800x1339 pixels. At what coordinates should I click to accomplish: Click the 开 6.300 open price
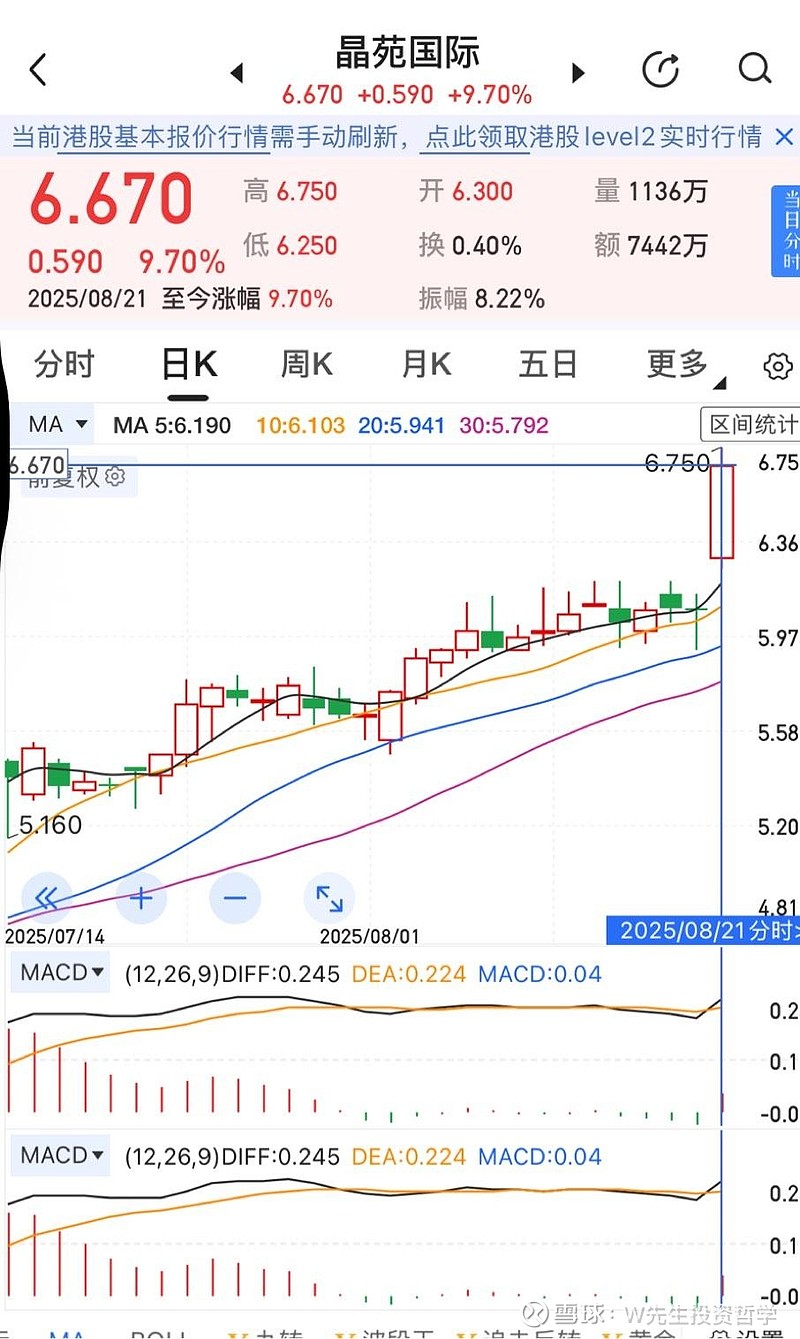click(466, 192)
